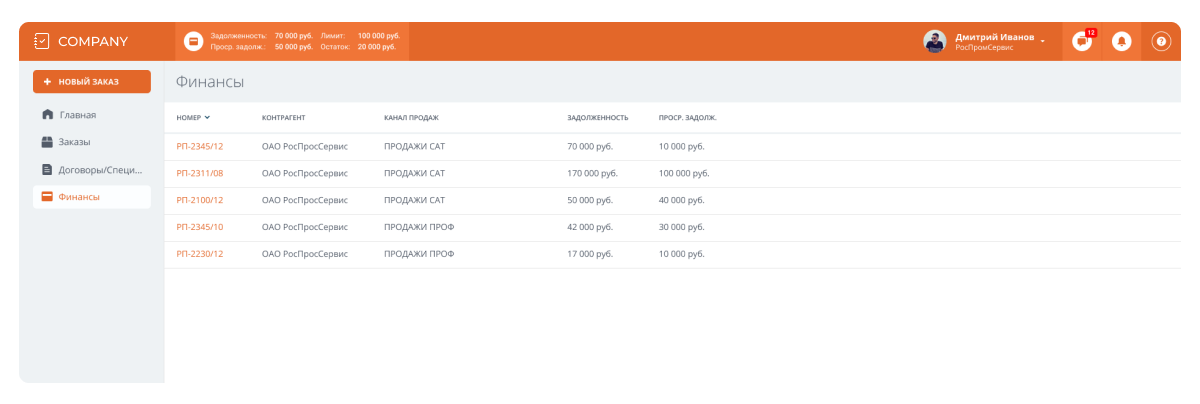Click КАНАЛ ПРОДАЖ column header
Viewport: 1200px width, 404px height.
(x=411, y=118)
